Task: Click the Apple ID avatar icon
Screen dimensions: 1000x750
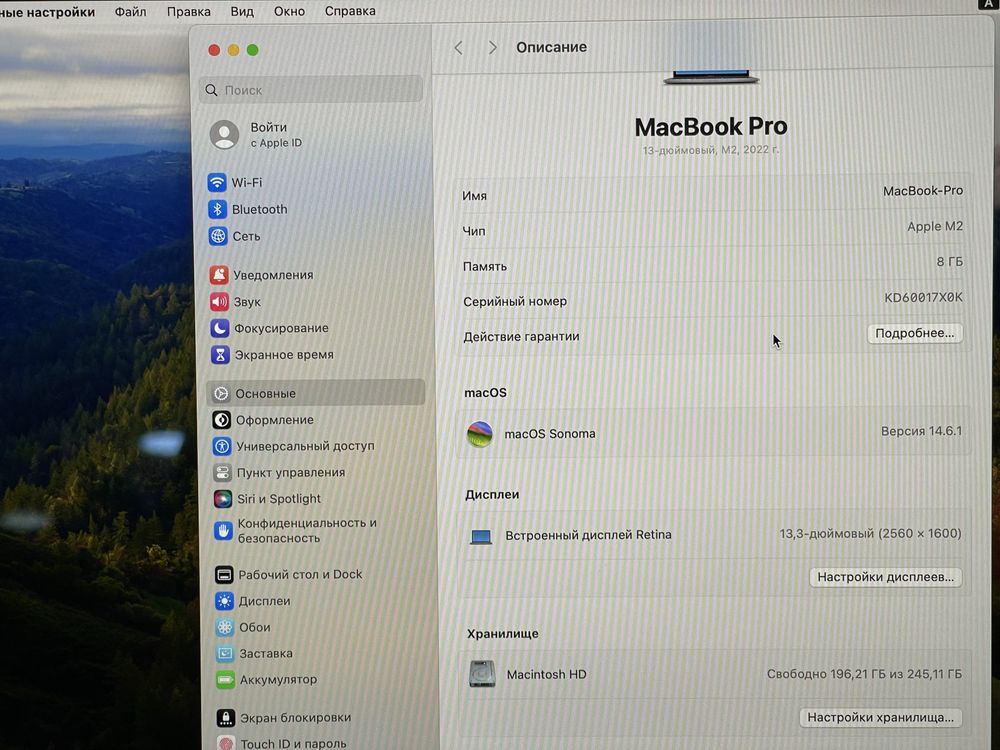Action: [x=224, y=135]
